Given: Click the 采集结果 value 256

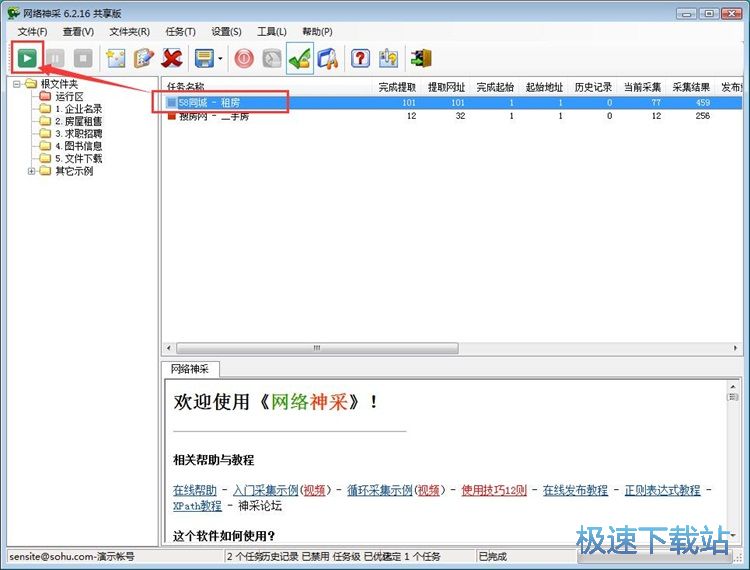Looking at the screenshot, I should 703,116.
